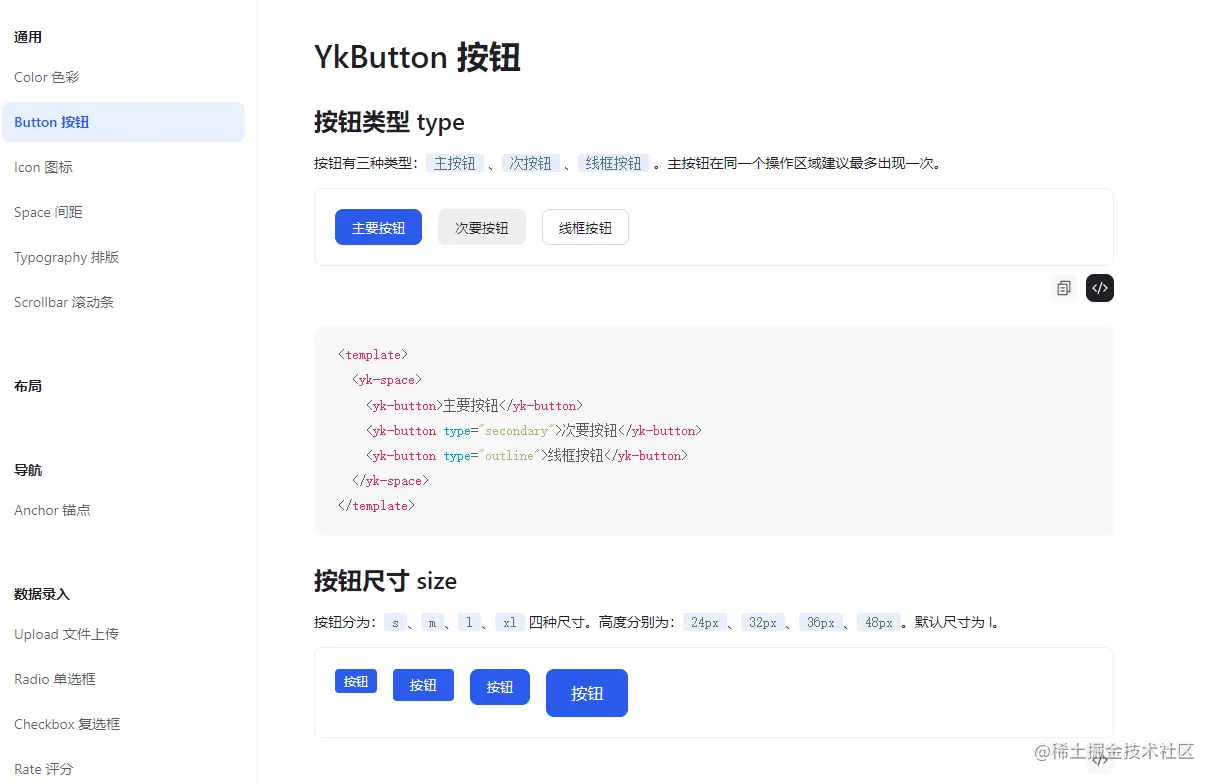Click the 主按钮 inline tag
Image resolution: width=1217 pixels, height=784 pixels.
(455, 163)
